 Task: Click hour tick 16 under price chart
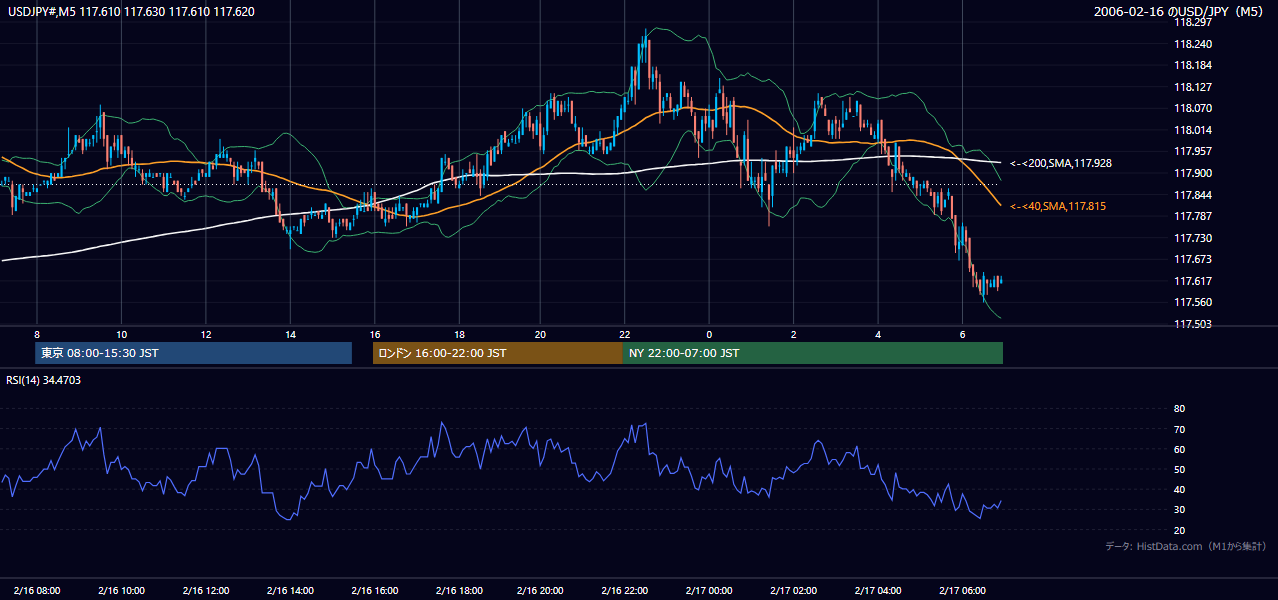(x=373, y=334)
